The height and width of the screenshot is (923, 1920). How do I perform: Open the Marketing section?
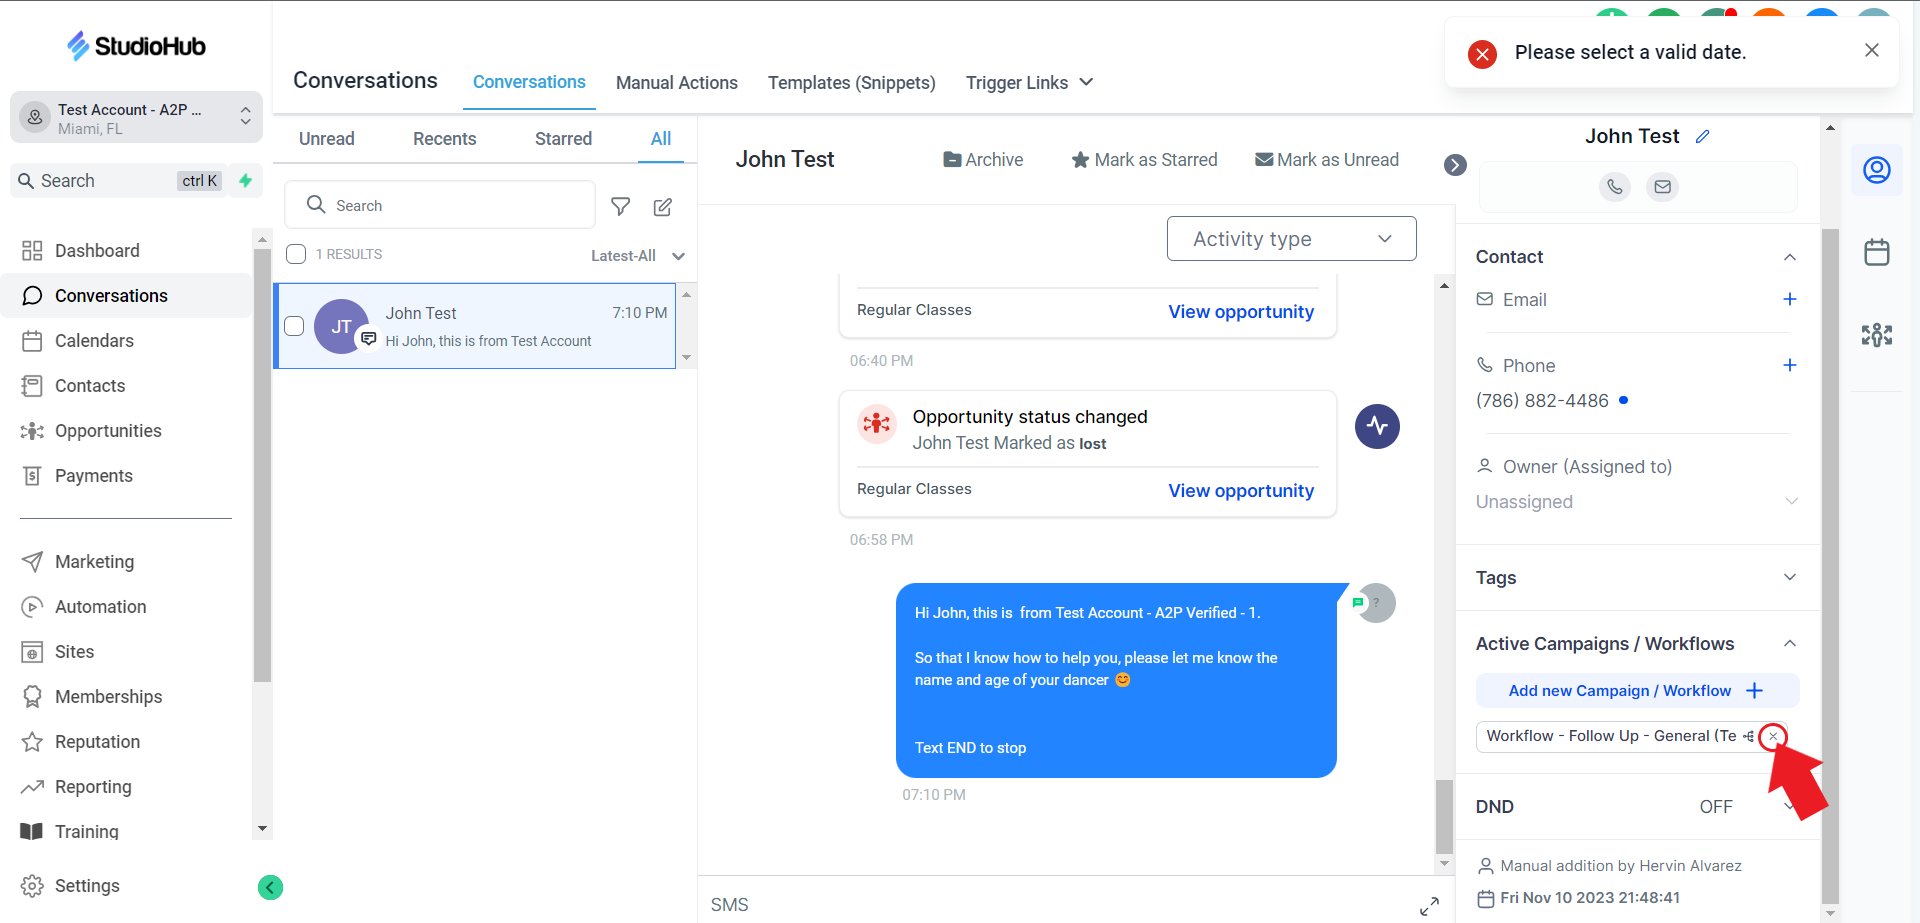coord(94,562)
